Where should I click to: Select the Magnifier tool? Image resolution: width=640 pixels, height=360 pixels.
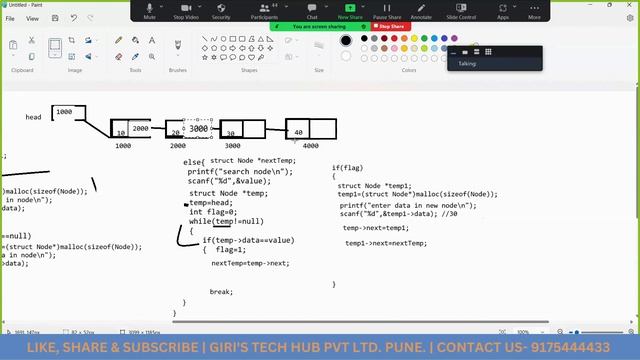152,57
